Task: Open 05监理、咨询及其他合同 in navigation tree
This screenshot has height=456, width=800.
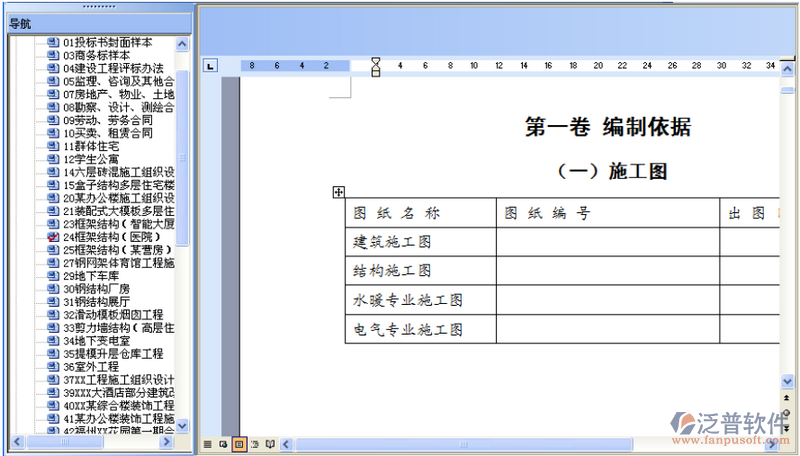Action: pos(118,81)
